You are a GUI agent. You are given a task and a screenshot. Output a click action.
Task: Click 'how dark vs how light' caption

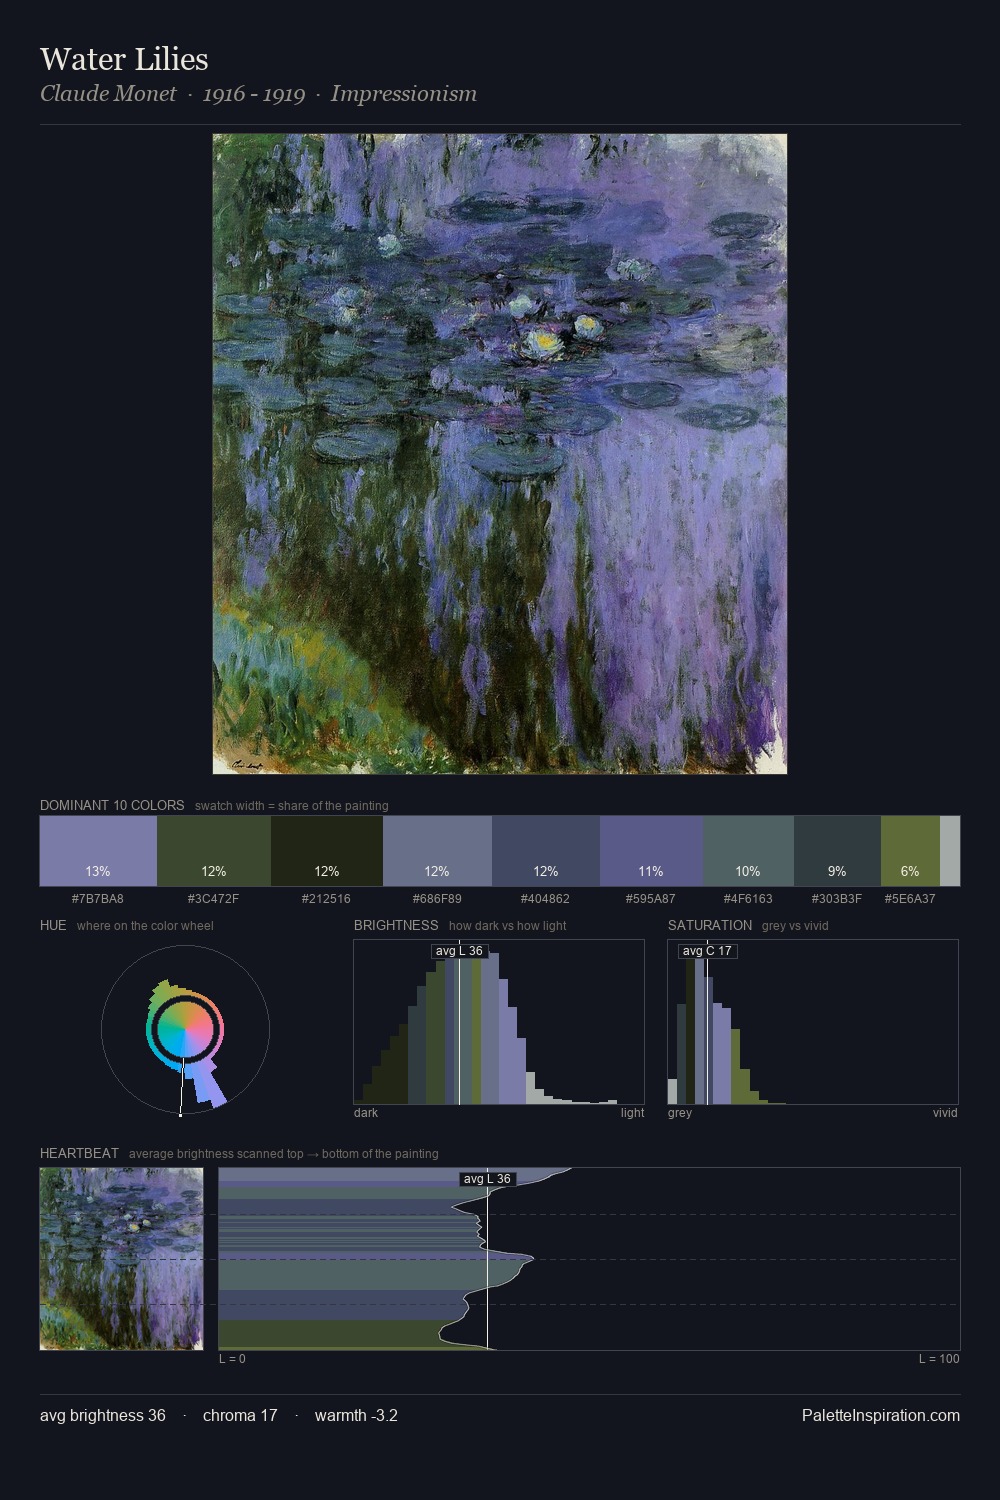[507, 926]
